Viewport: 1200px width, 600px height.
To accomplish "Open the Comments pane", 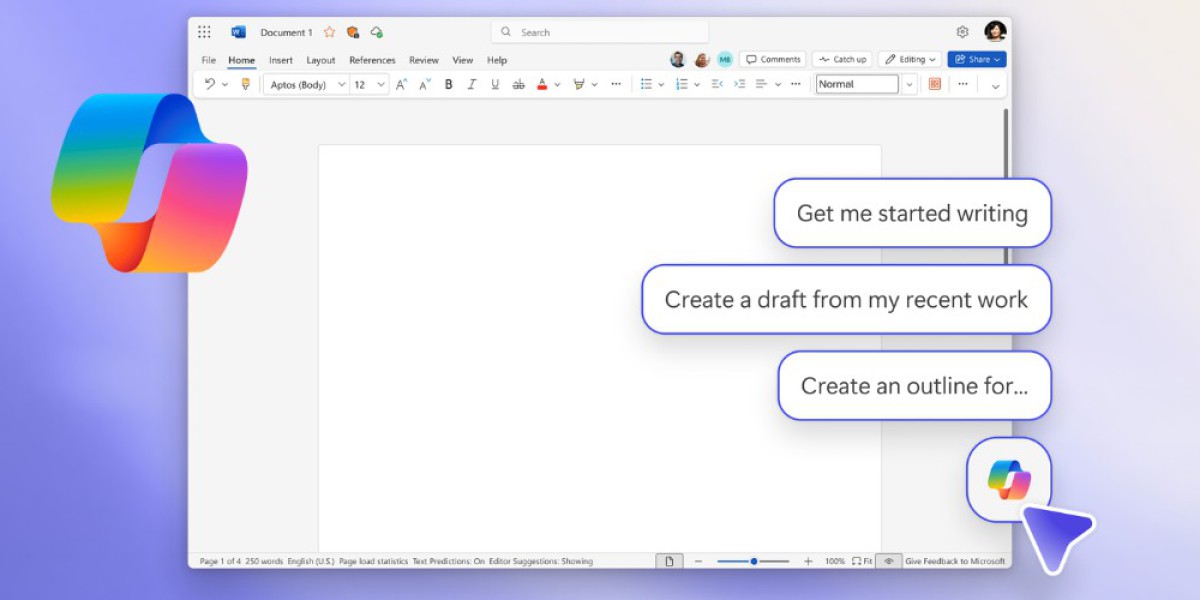I will [773, 59].
